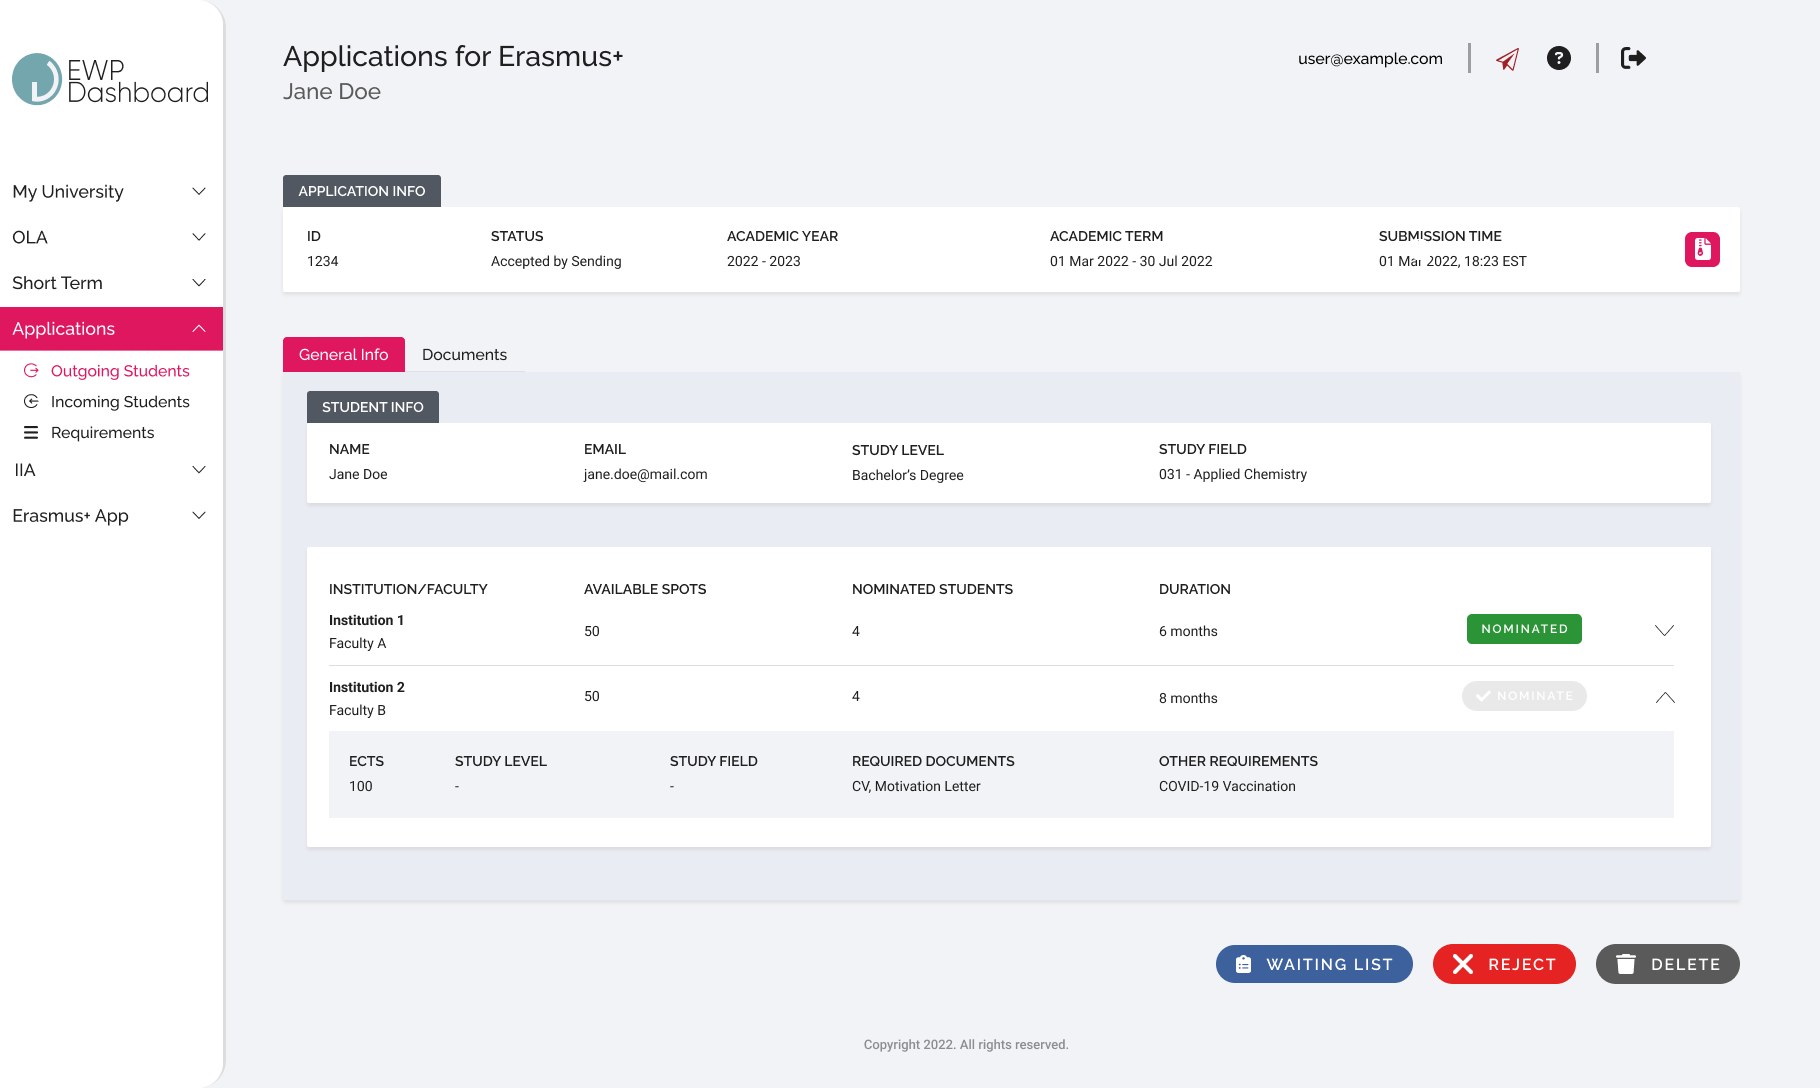
Task: Open Outgoing Students page
Action: tap(120, 370)
